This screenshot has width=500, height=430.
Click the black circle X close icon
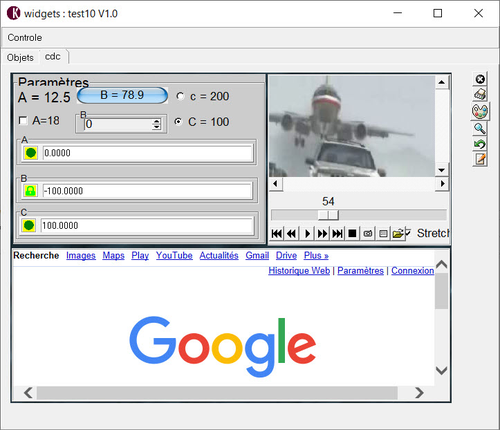click(x=480, y=79)
